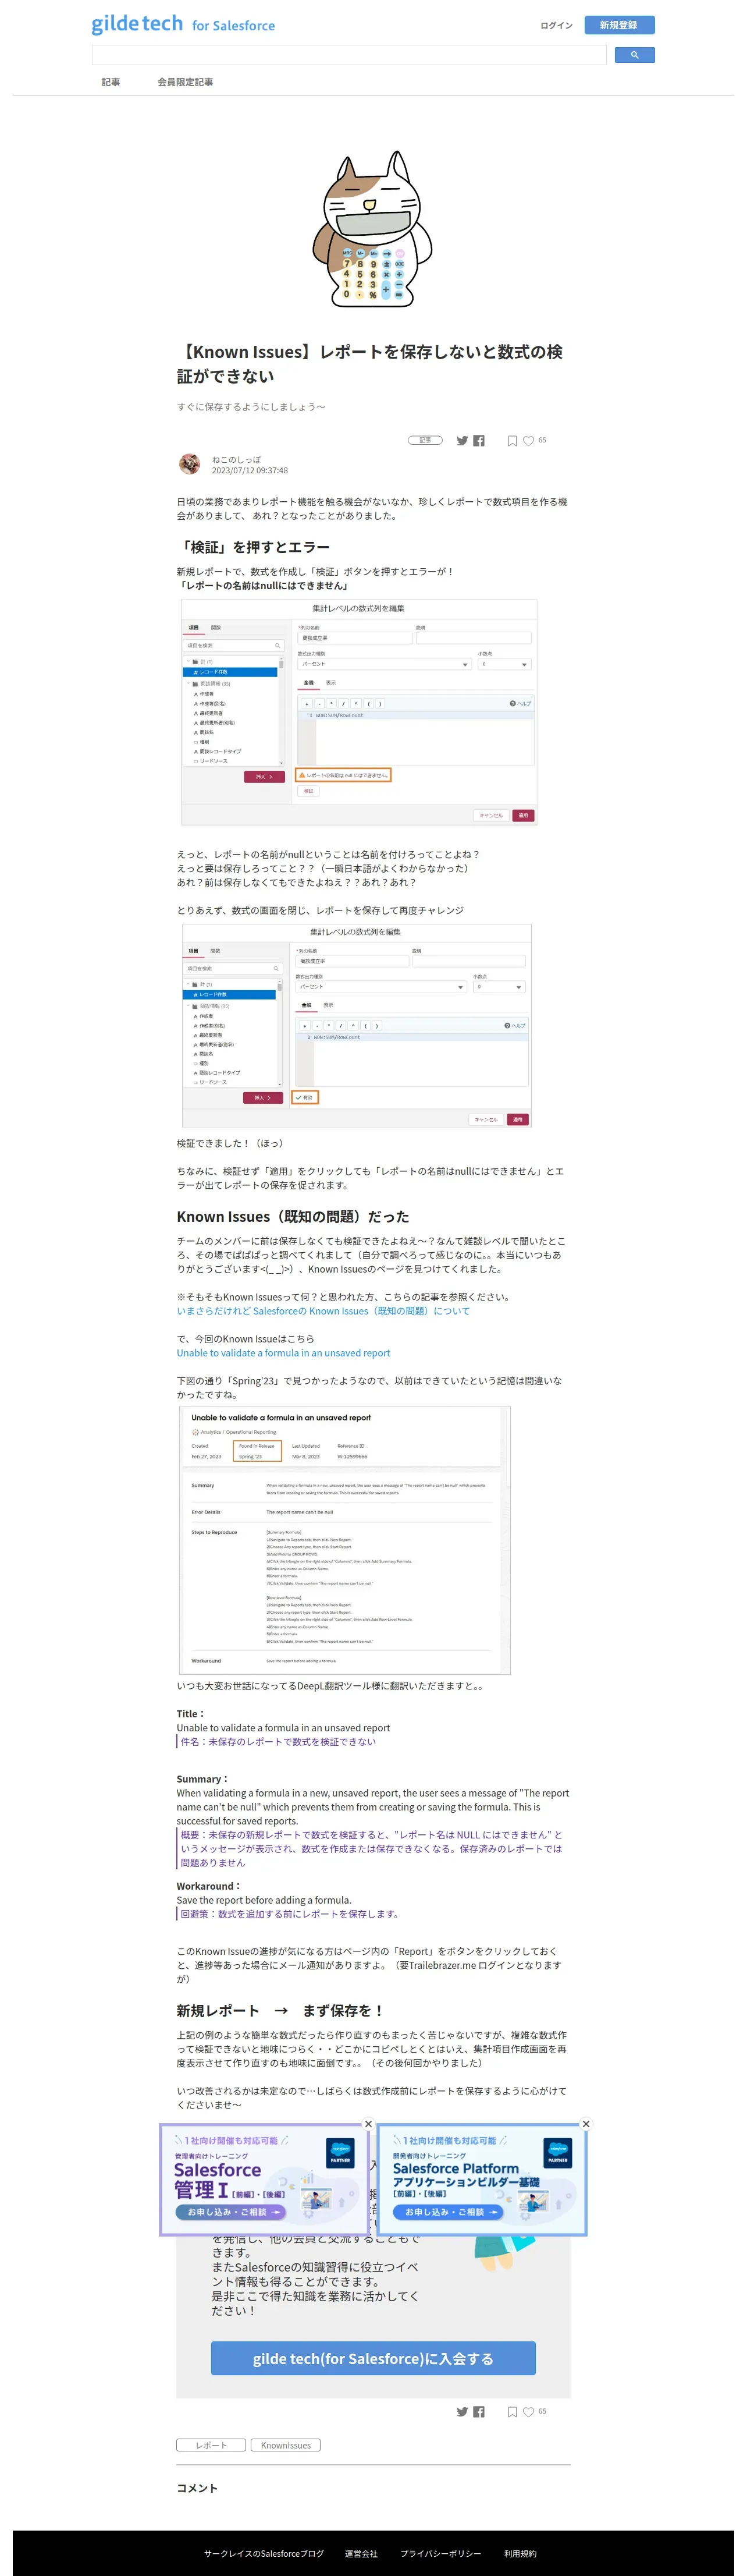The width and height of the screenshot is (747, 2576).
Task: Click gilde tech(for Salesforce)に入会する button
Action: point(373,2358)
